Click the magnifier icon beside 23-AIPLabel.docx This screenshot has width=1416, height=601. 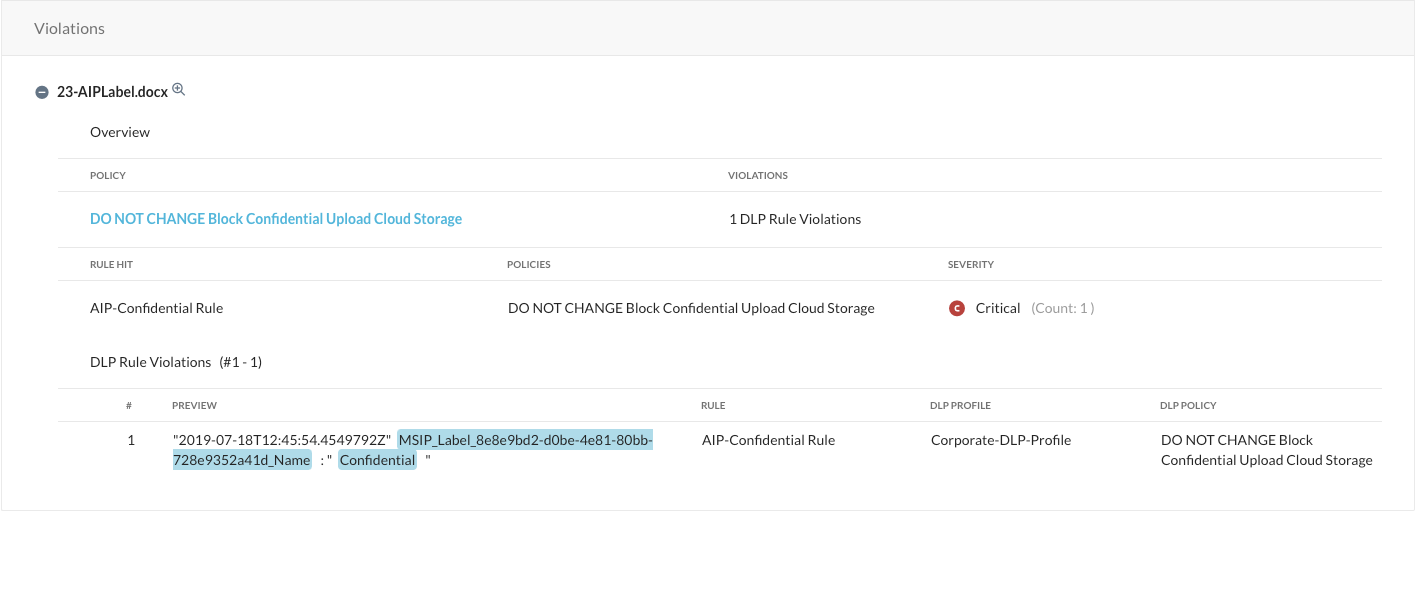tap(179, 90)
